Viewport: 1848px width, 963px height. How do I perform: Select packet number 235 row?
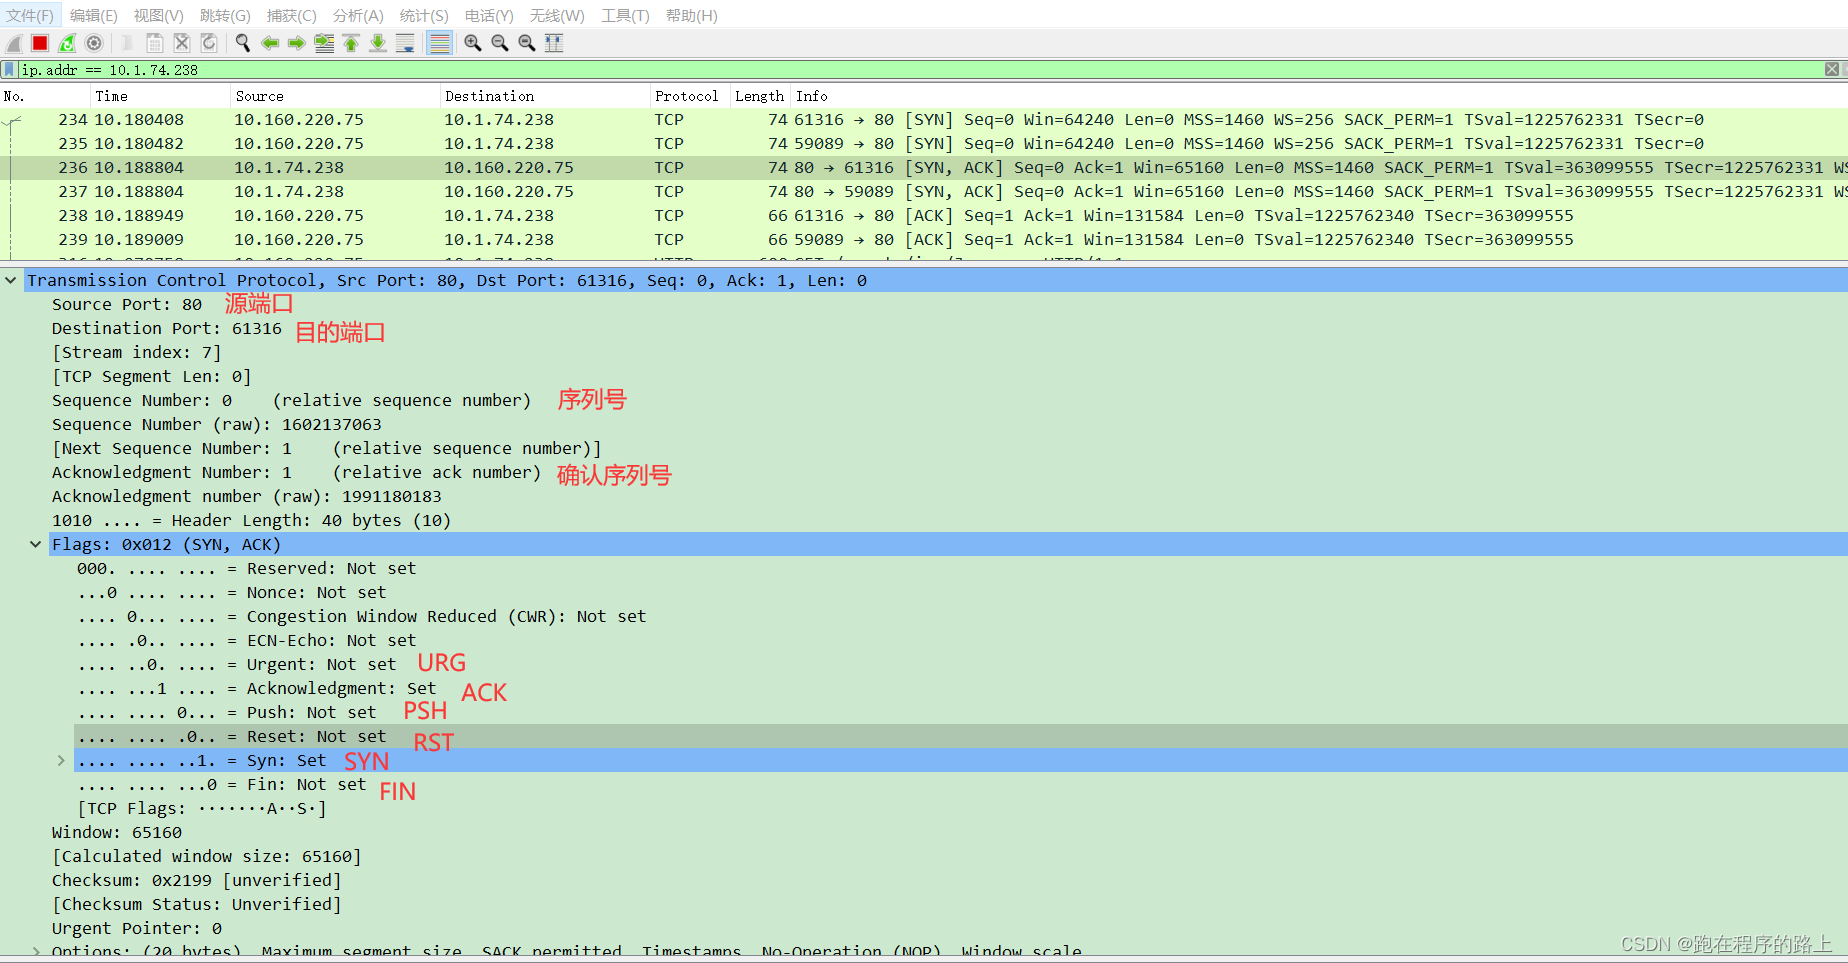point(924,144)
